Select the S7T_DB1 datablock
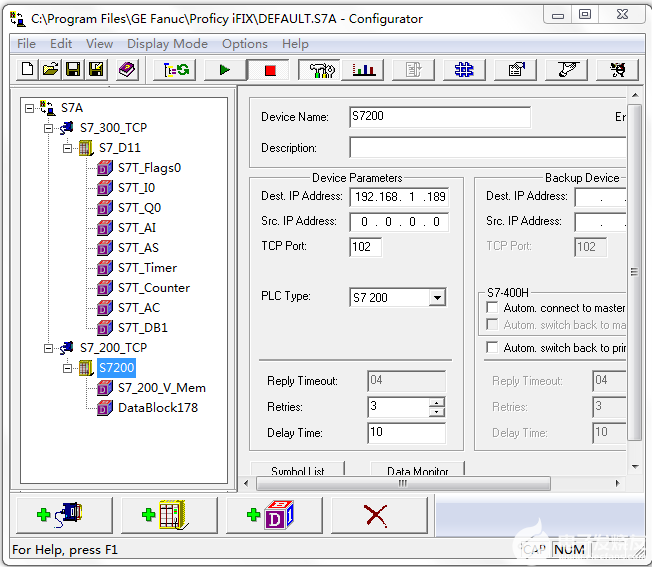This screenshot has height=567, width=652. [143, 328]
